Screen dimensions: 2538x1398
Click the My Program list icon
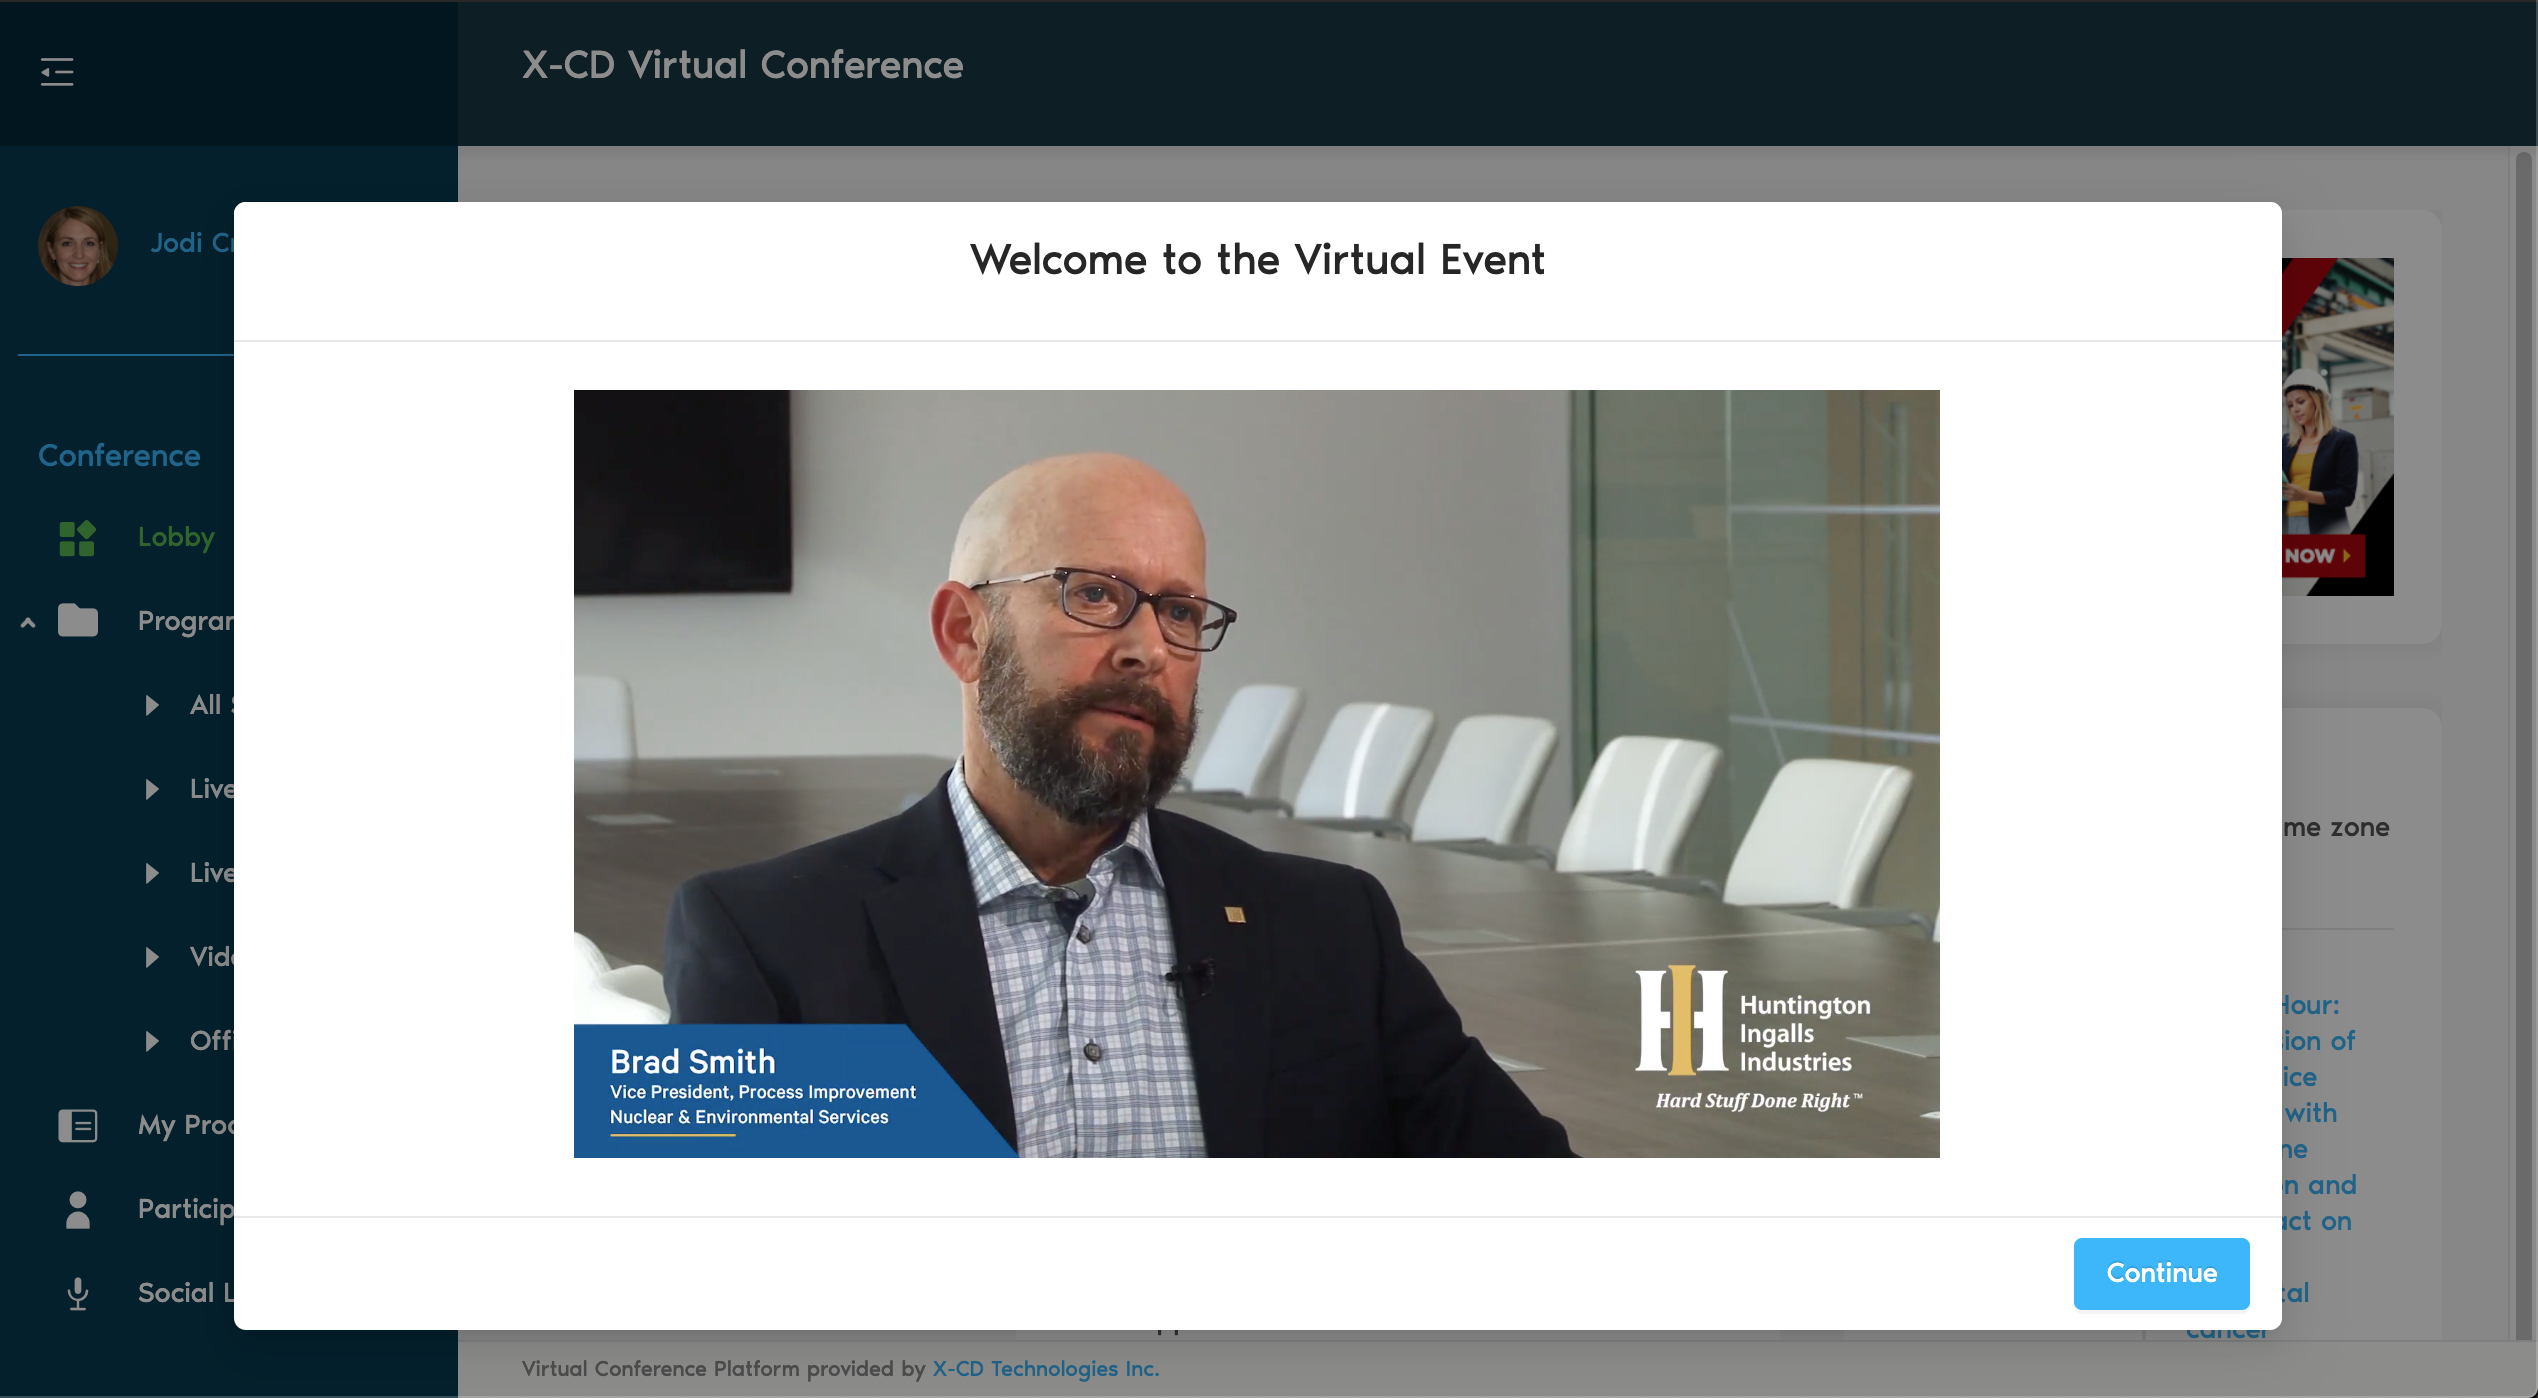(x=77, y=1125)
